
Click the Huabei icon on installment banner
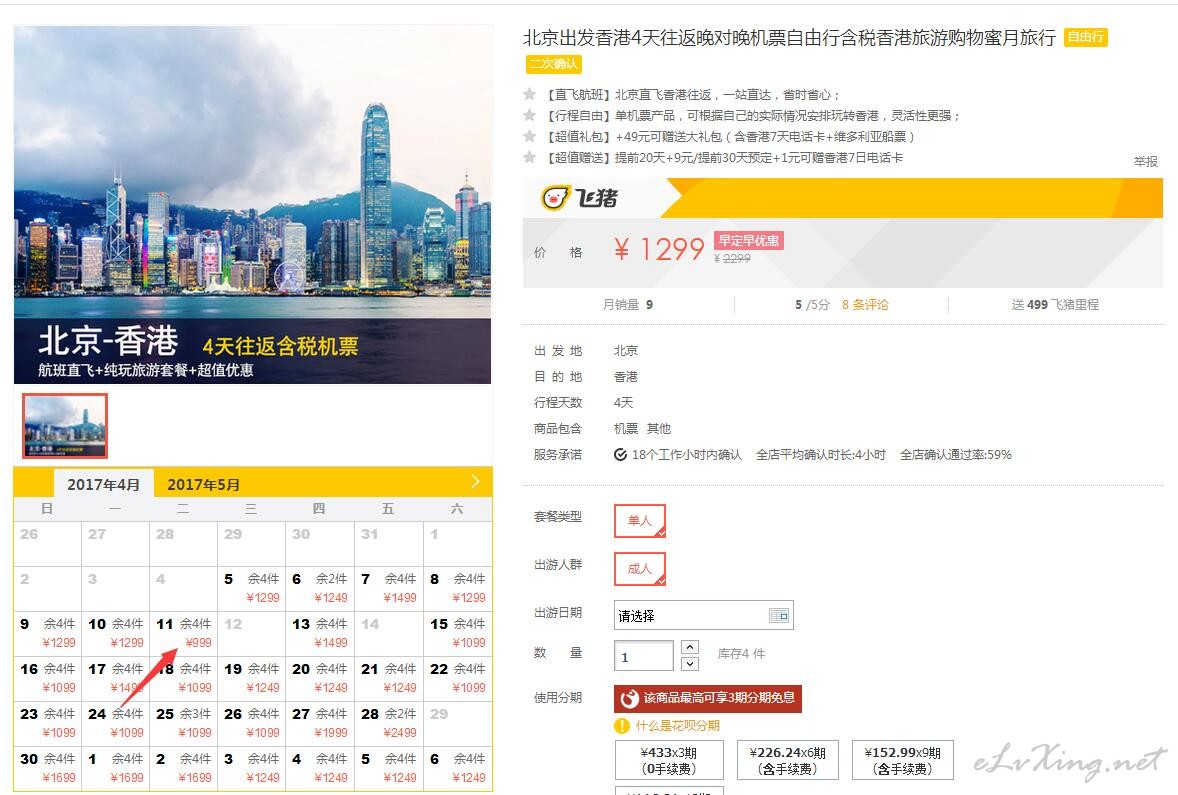pyautogui.click(x=630, y=698)
